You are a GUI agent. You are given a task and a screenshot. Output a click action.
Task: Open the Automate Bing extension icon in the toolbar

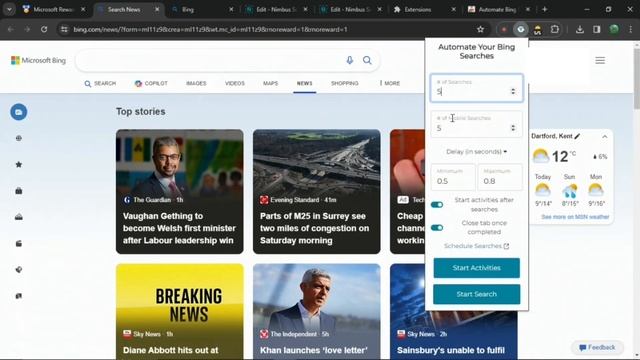(521, 29)
